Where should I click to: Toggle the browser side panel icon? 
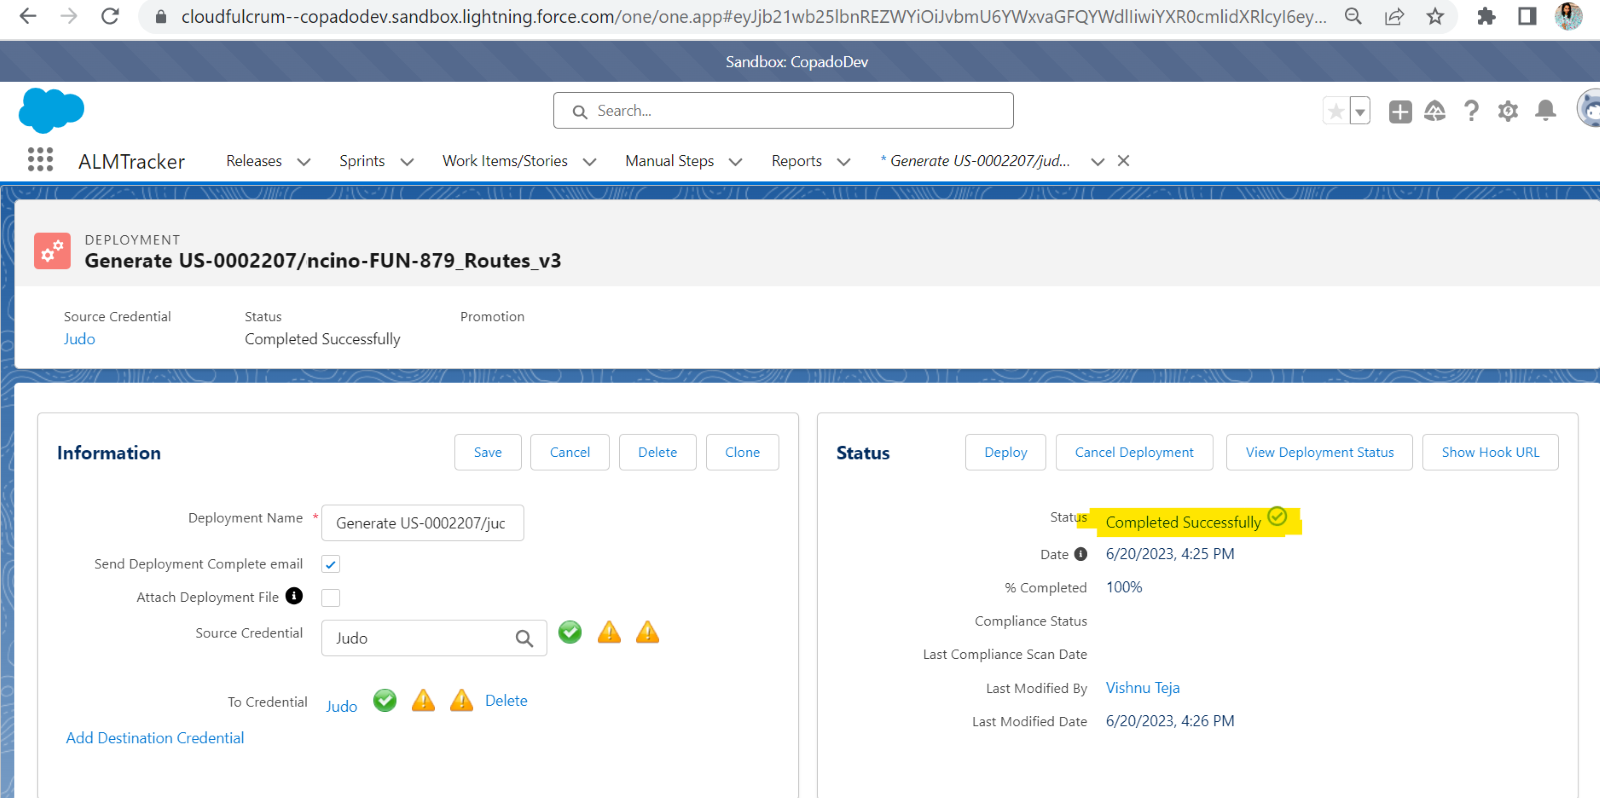coord(1527,16)
